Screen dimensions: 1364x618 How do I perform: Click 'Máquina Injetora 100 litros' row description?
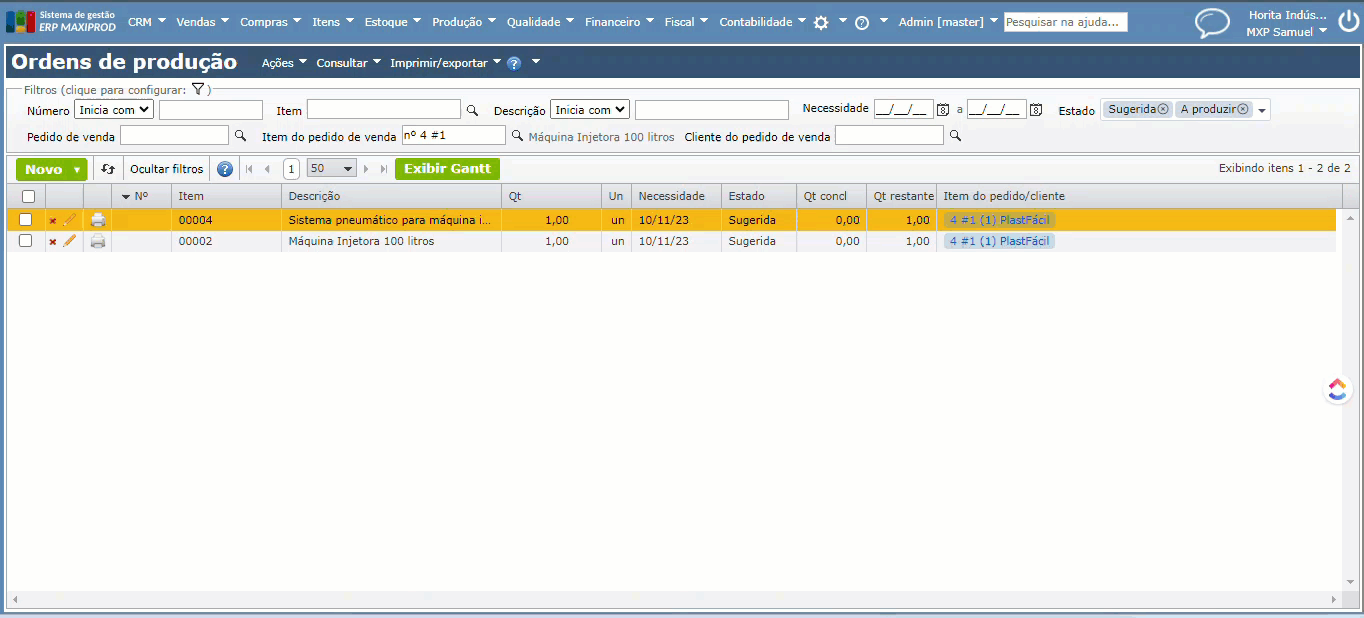tap(361, 241)
